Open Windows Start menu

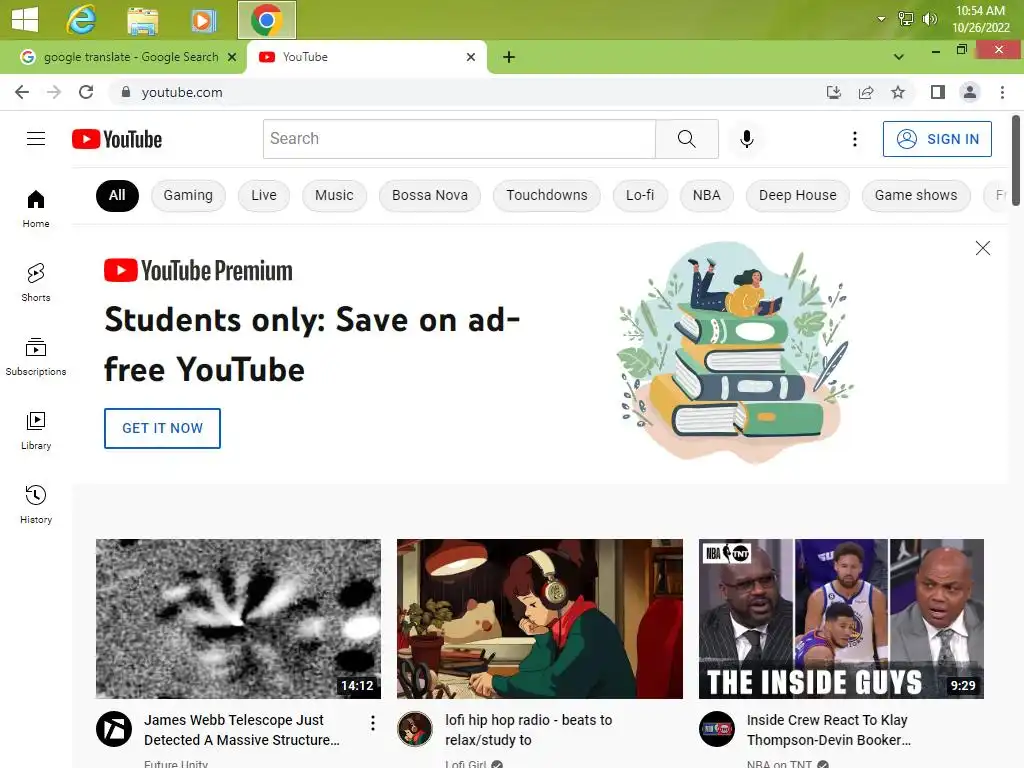(25, 20)
